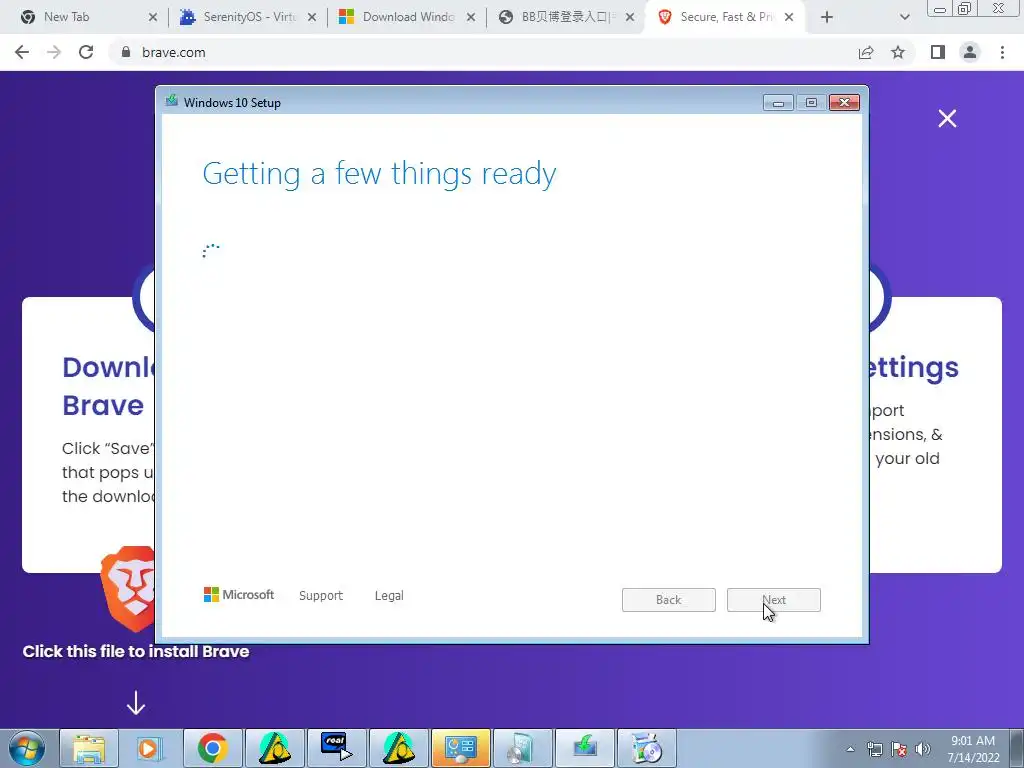Open the Chrome profile avatar menu

click(x=970, y=52)
